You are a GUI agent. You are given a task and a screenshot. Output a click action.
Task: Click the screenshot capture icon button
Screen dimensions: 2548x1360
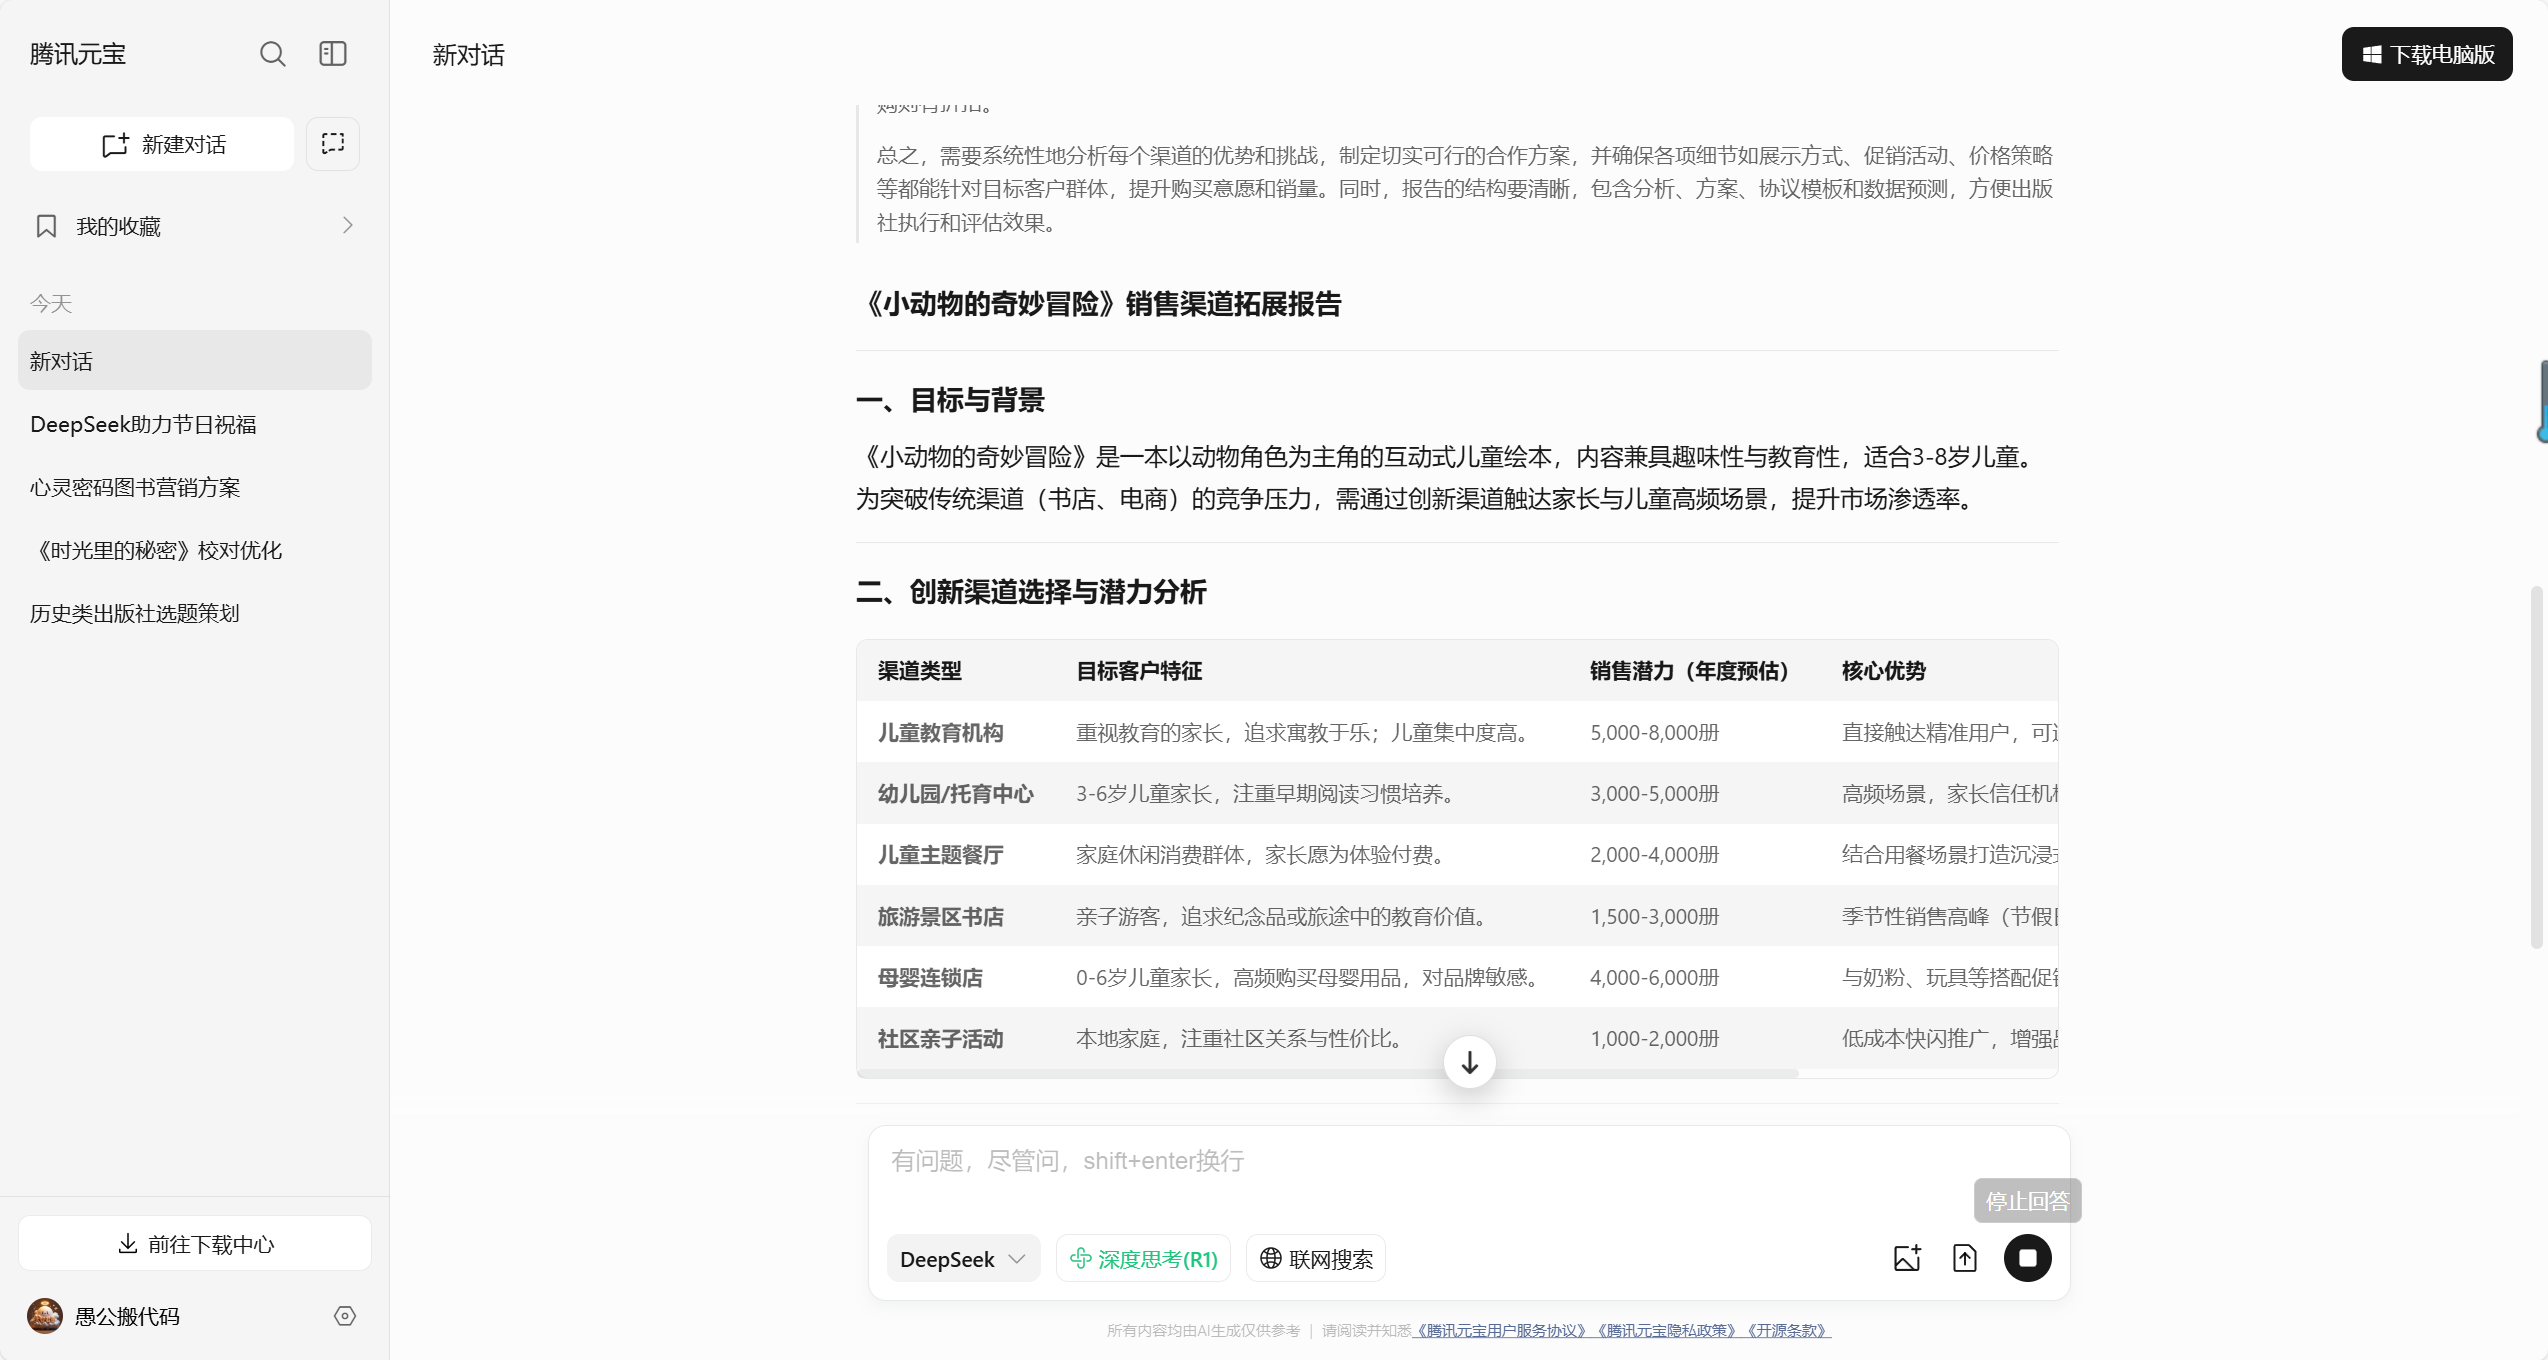(333, 144)
